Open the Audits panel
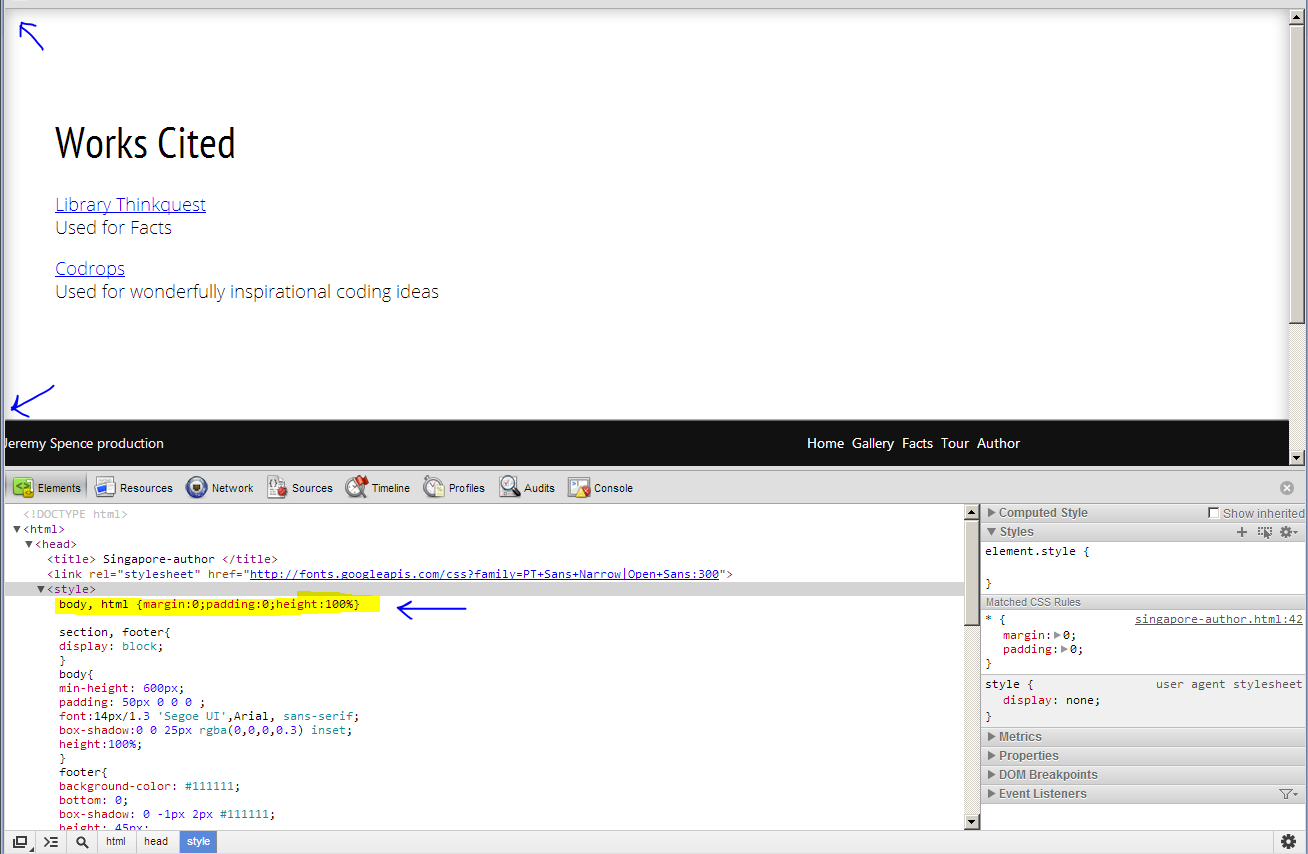Screen dimensions: 1308x854 point(527,488)
